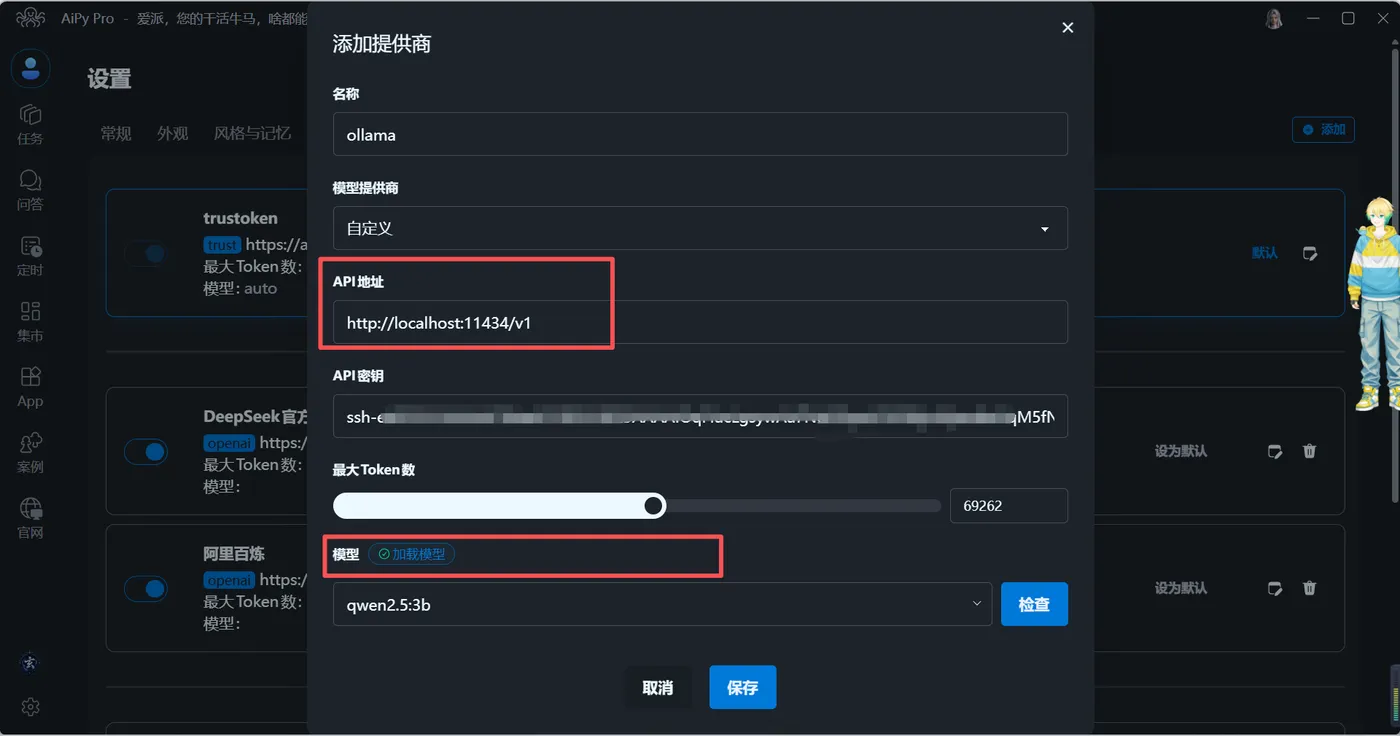Click the 添加 button in settings
Screen dimensions: 1400x736
pyautogui.click(x=1323, y=129)
